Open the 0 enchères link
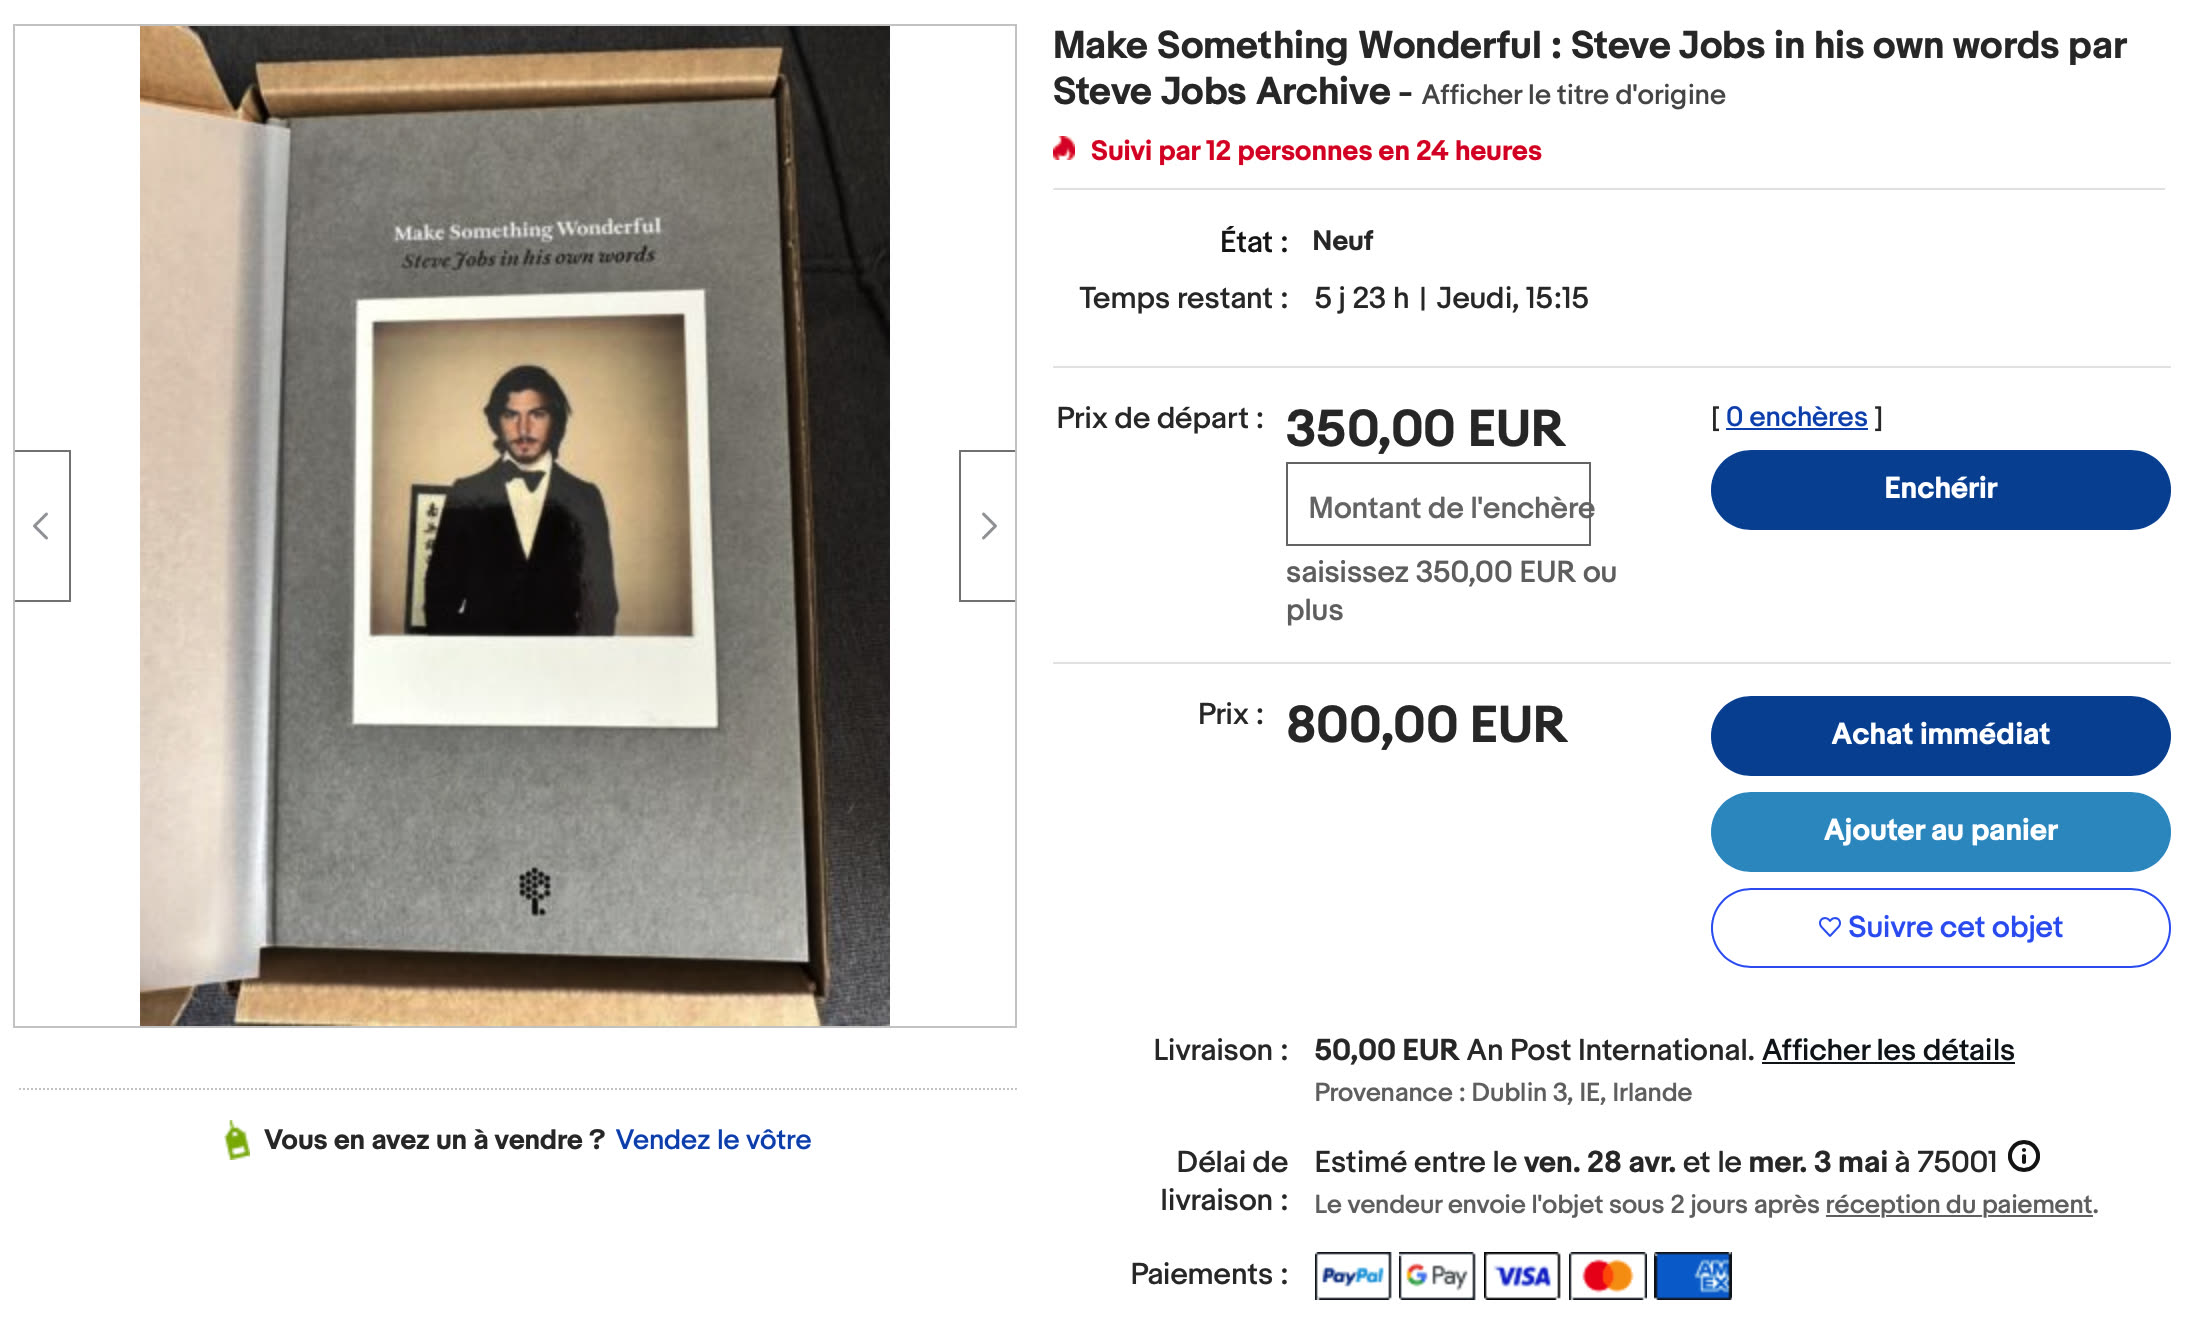This screenshot has width=2192, height=1326. [1796, 417]
